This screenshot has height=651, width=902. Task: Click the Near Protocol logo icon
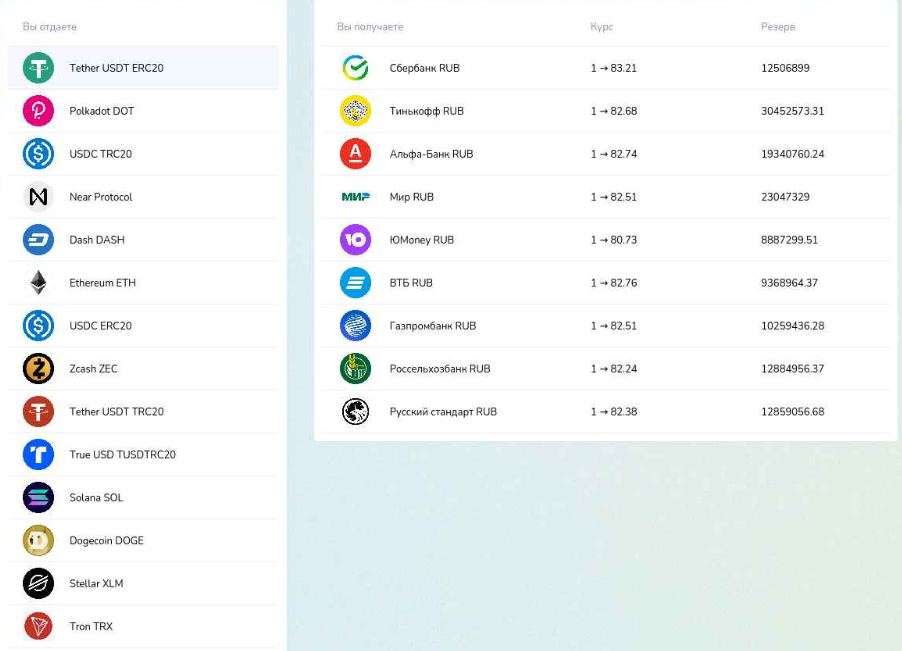point(39,197)
